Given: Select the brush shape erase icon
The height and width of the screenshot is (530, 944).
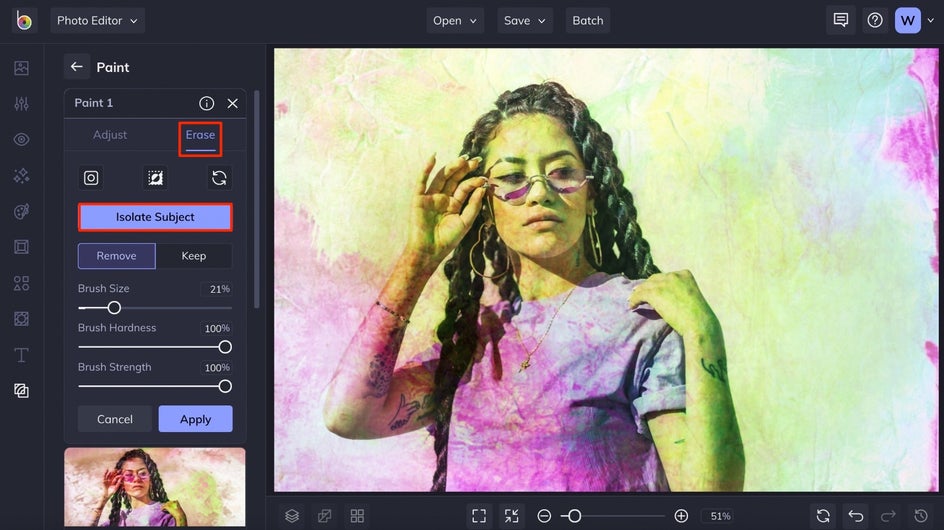Looking at the screenshot, I should 91,178.
